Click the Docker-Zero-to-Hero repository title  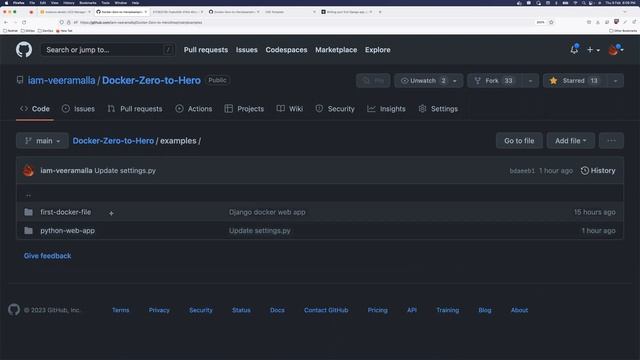click(x=151, y=80)
